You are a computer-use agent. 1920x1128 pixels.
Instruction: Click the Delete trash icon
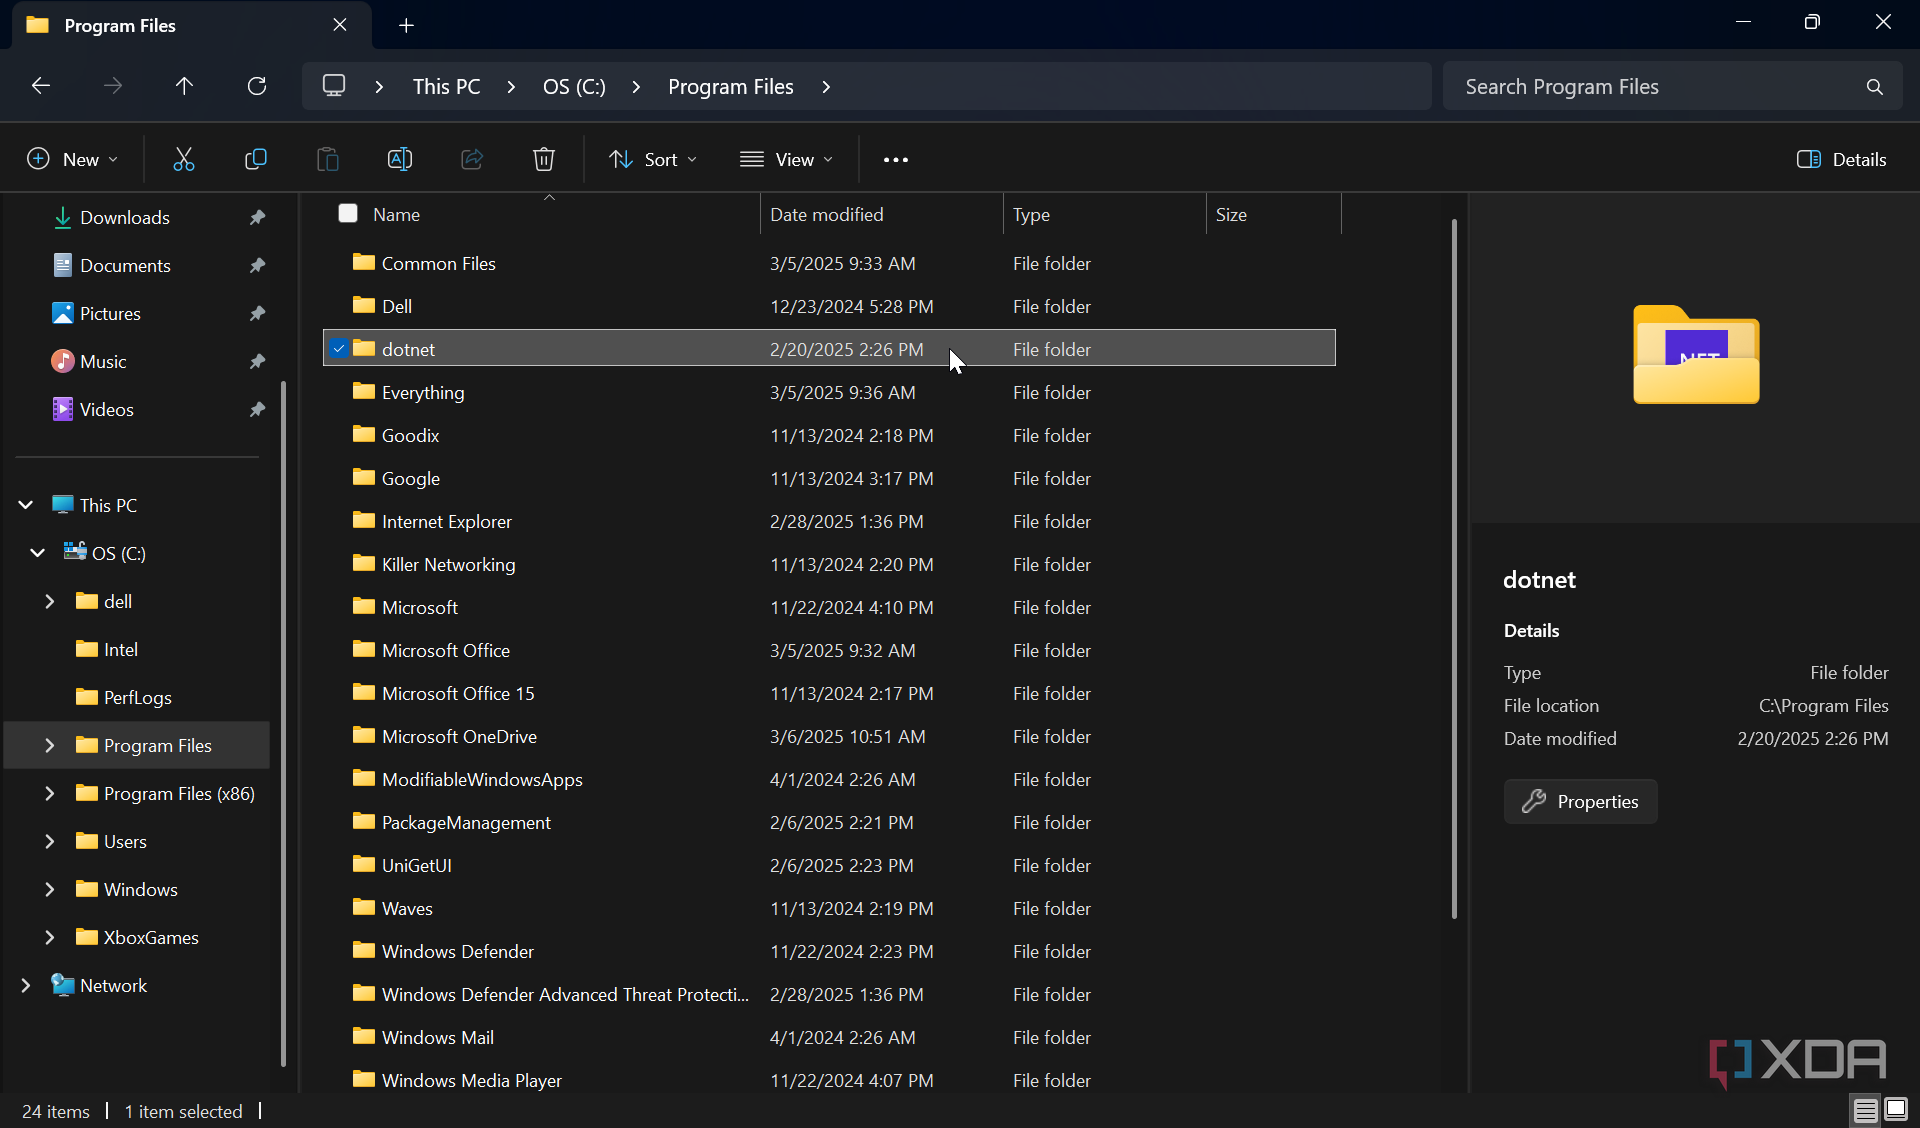(x=544, y=159)
